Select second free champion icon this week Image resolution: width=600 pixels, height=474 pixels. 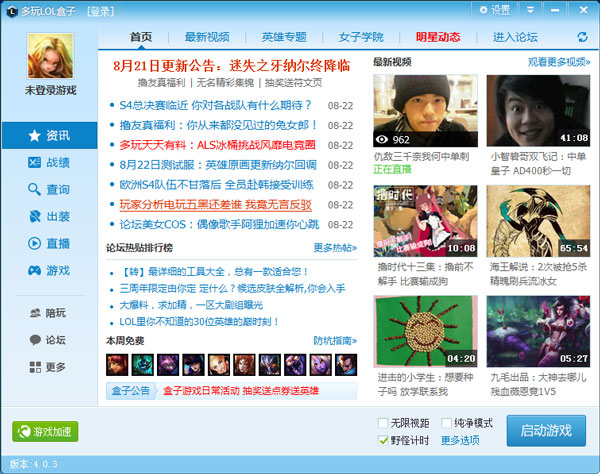[x=143, y=365]
